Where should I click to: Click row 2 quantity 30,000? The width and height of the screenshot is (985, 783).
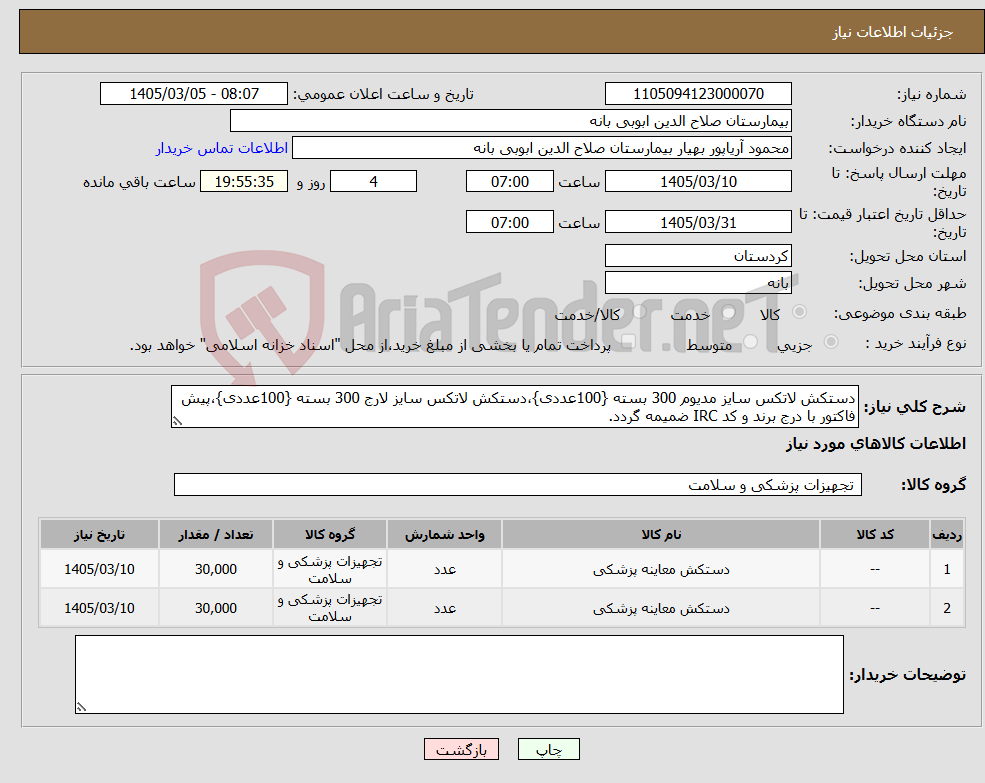point(215,608)
